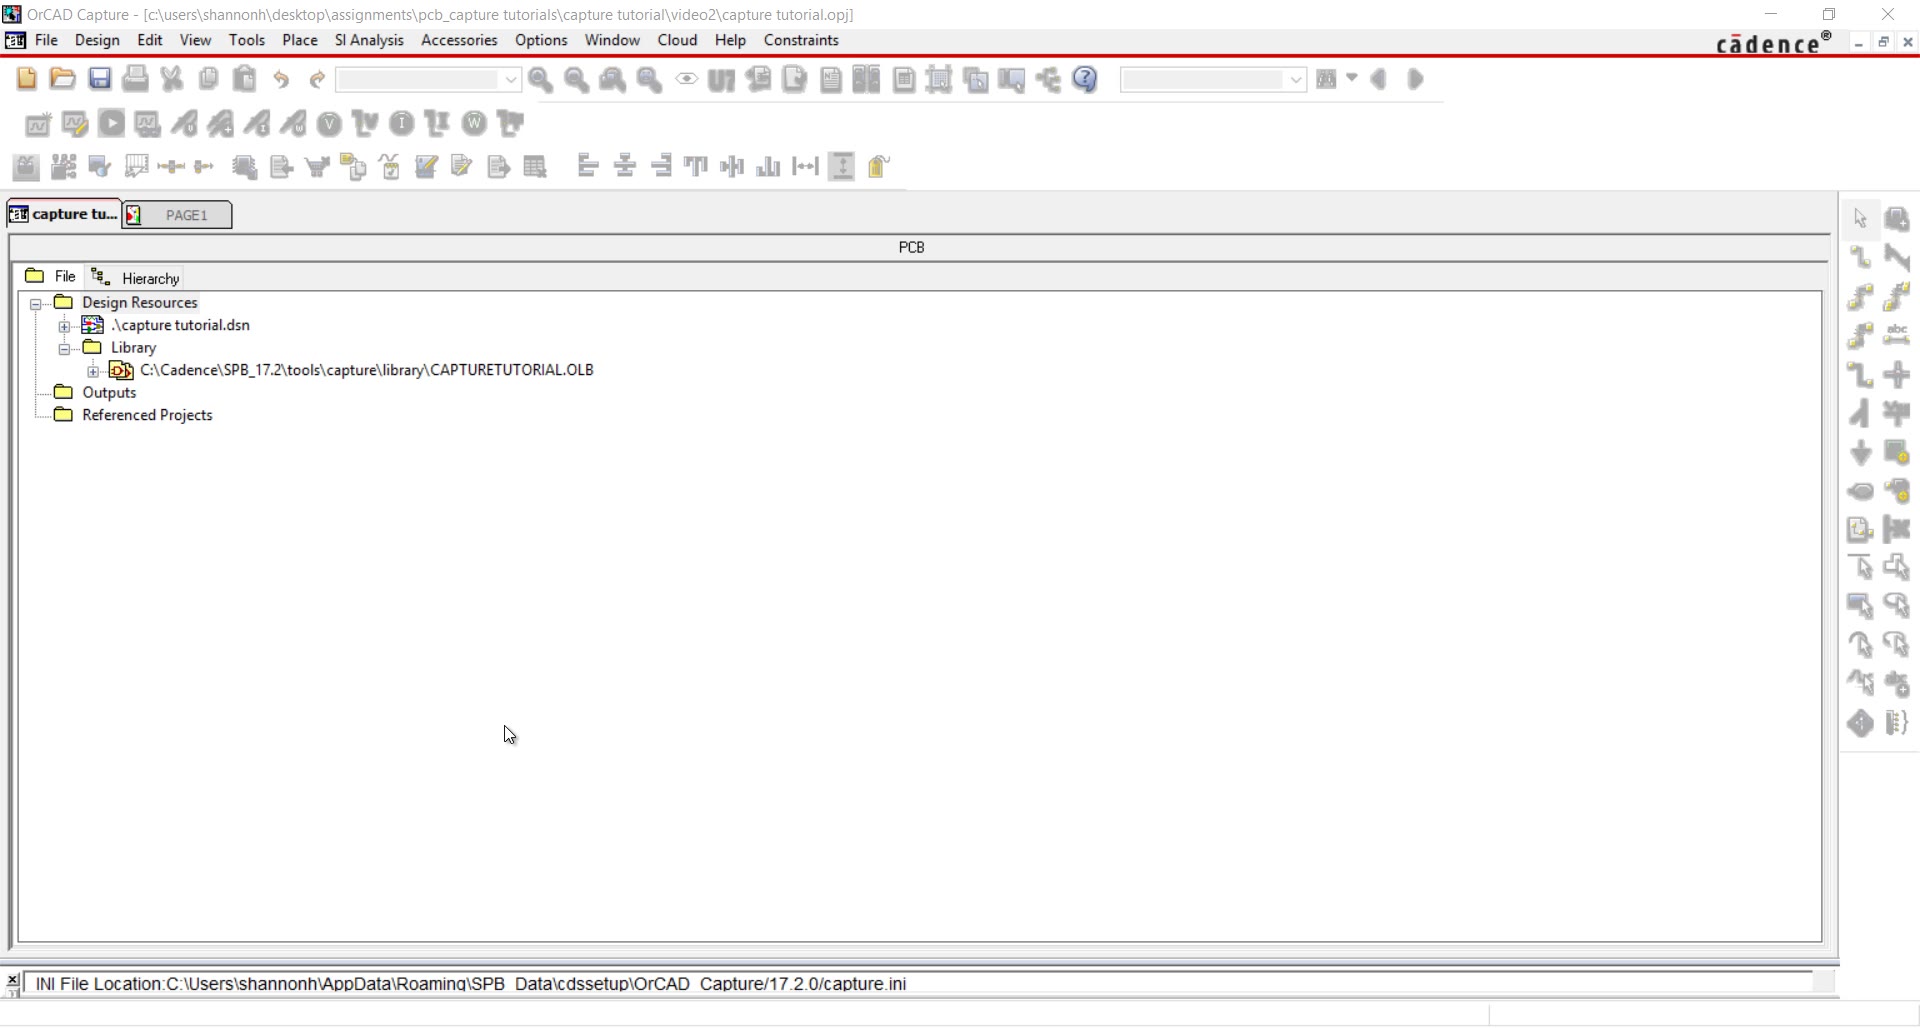Expand the CAPTURETUTORIAL.OLB library node
The width and height of the screenshot is (1920, 1028).
pyautogui.click(x=94, y=371)
